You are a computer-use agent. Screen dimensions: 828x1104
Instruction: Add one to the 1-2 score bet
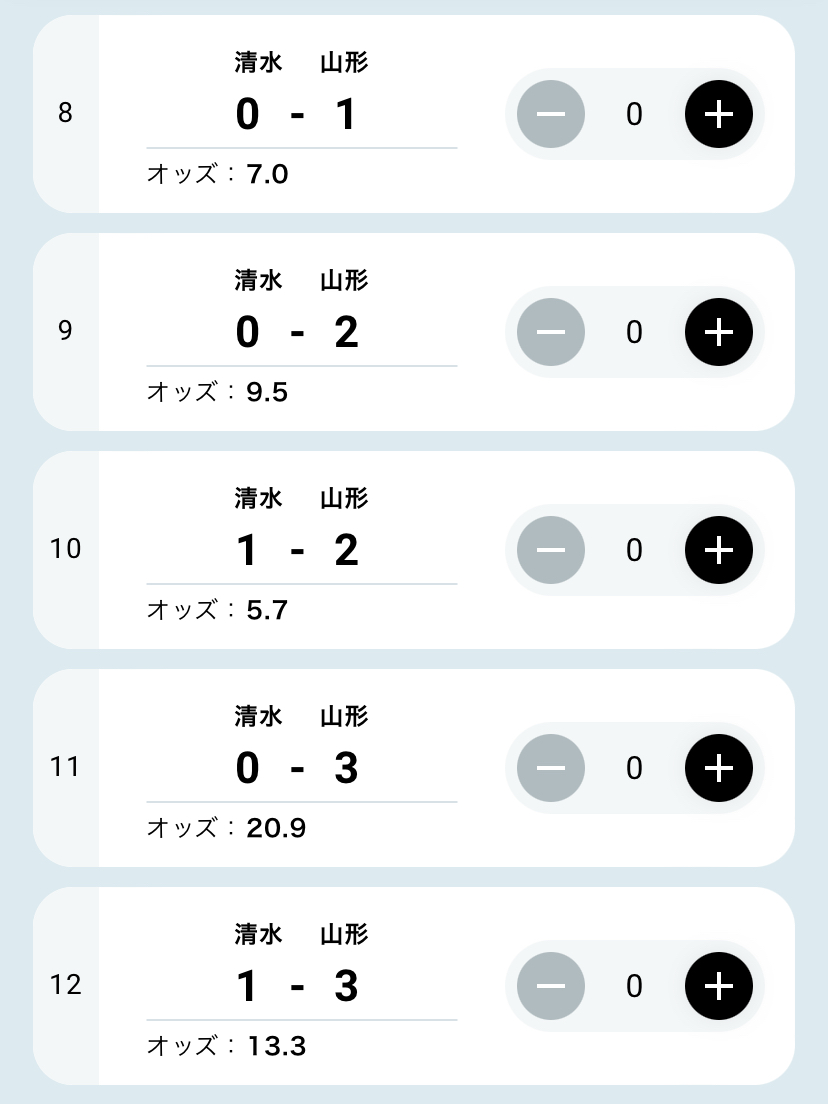[718, 550]
